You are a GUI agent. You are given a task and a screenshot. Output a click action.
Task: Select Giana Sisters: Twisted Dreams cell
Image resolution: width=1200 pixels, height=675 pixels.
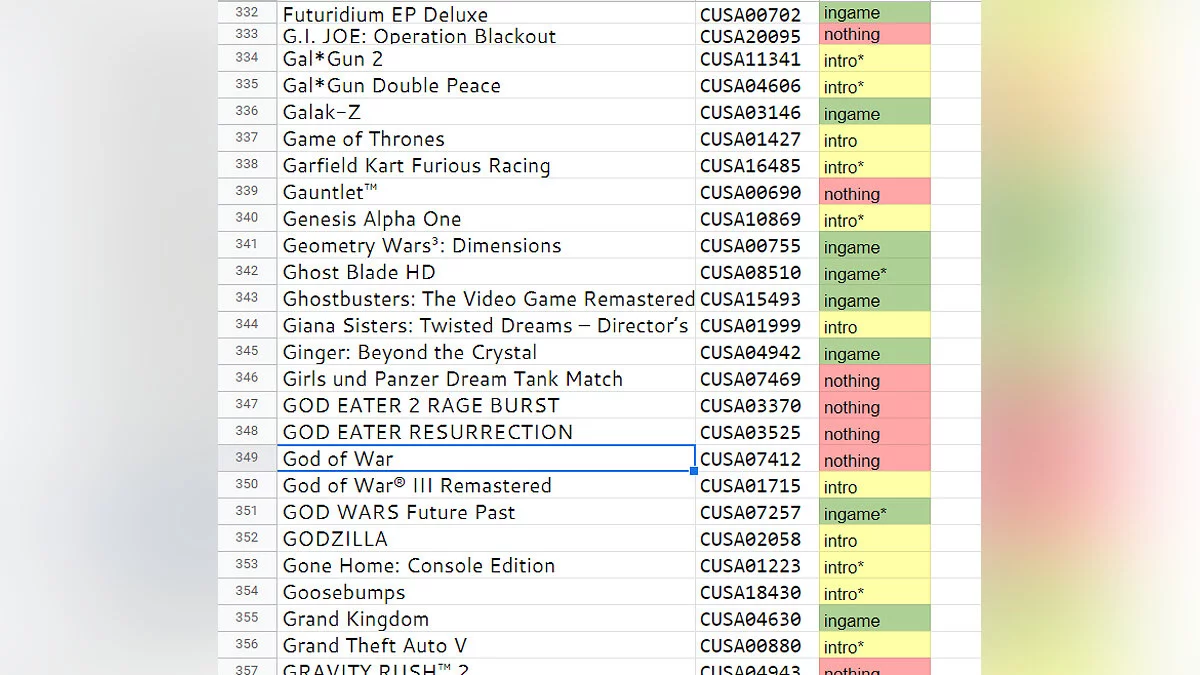[486, 326]
